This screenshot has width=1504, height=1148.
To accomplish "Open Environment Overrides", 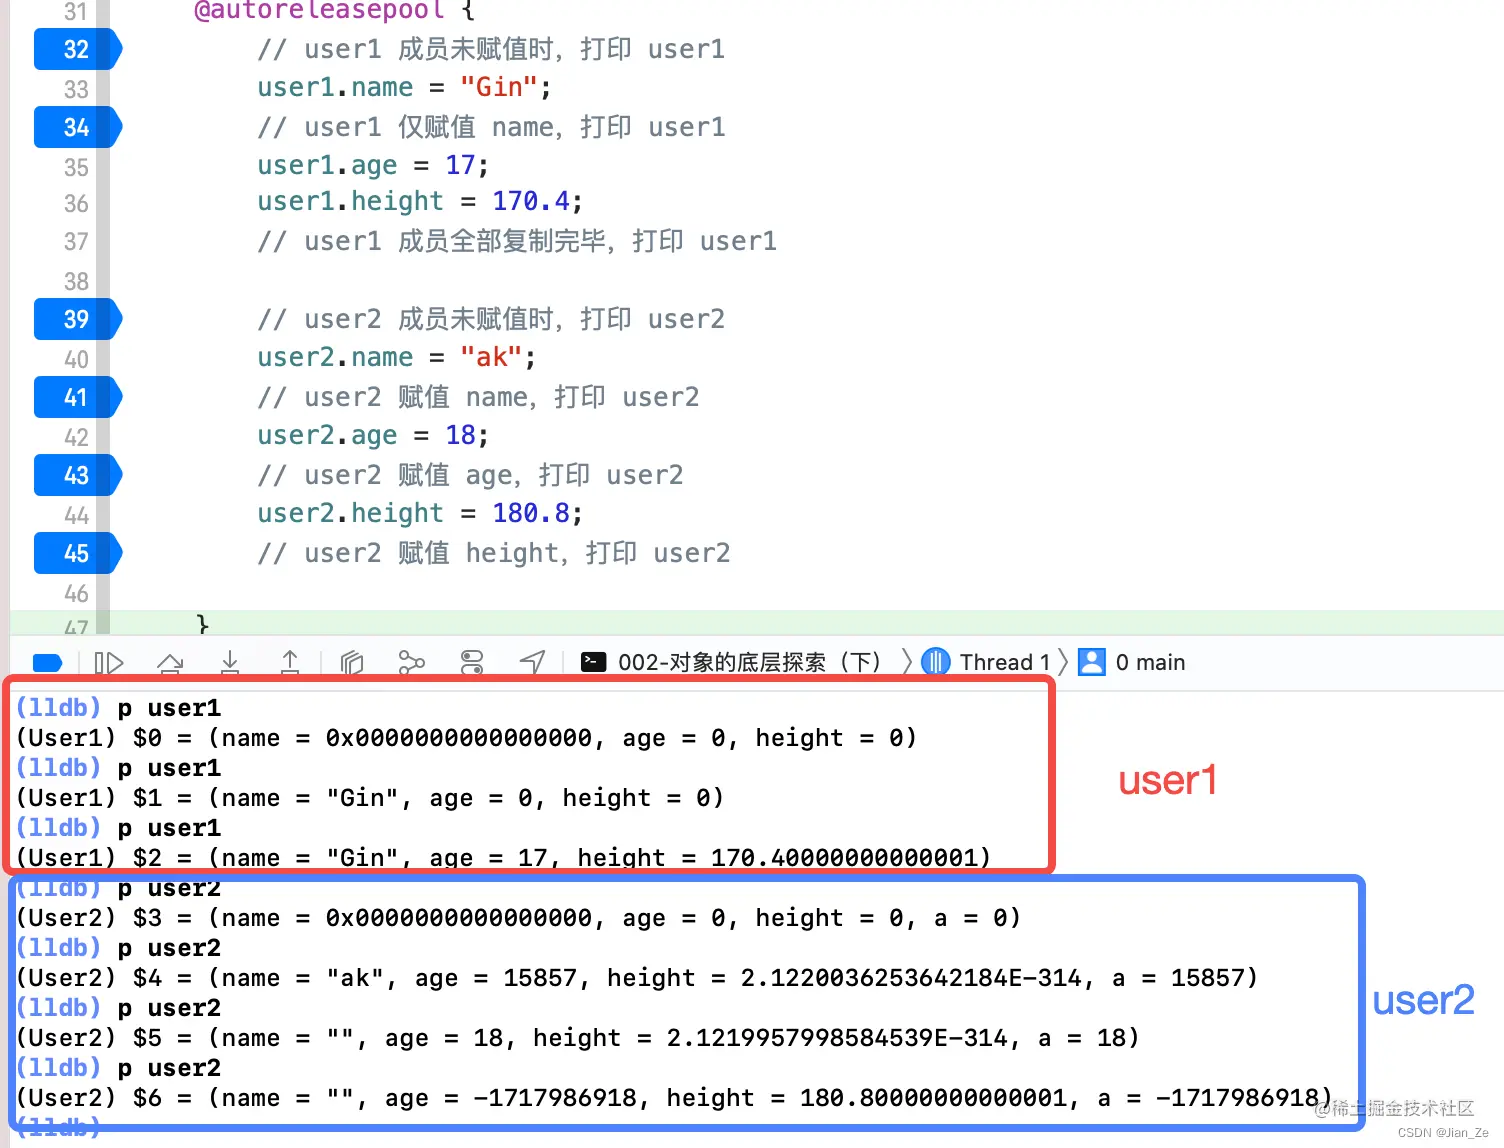I will [472, 663].
